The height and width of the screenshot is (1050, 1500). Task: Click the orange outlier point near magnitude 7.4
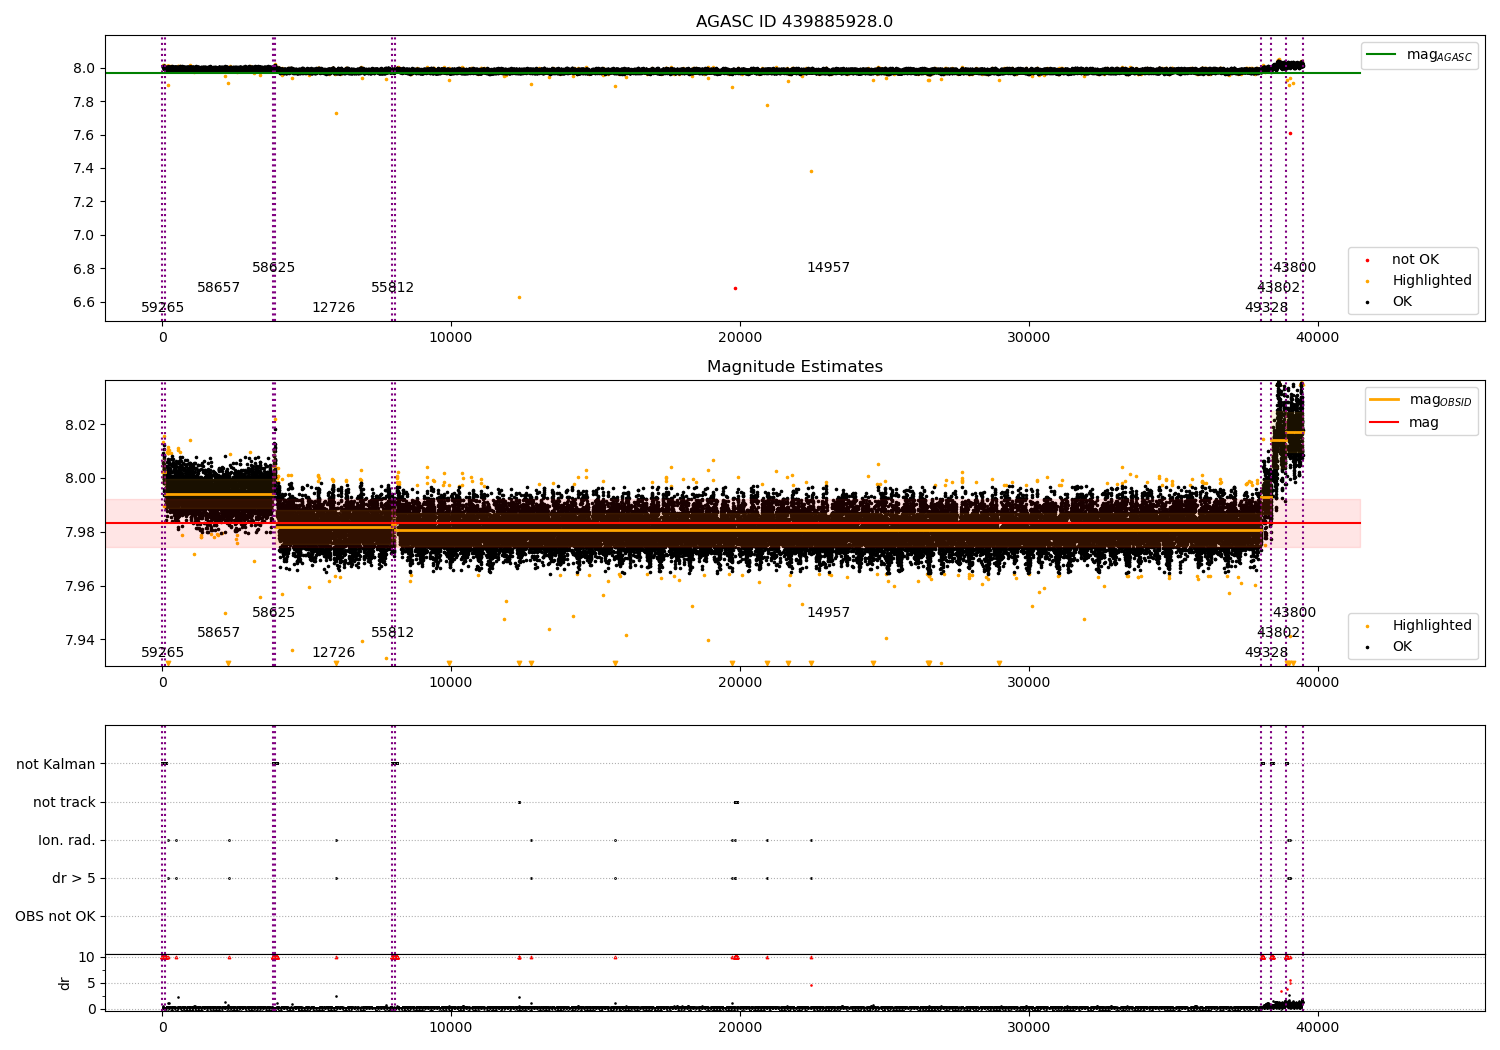811,171
